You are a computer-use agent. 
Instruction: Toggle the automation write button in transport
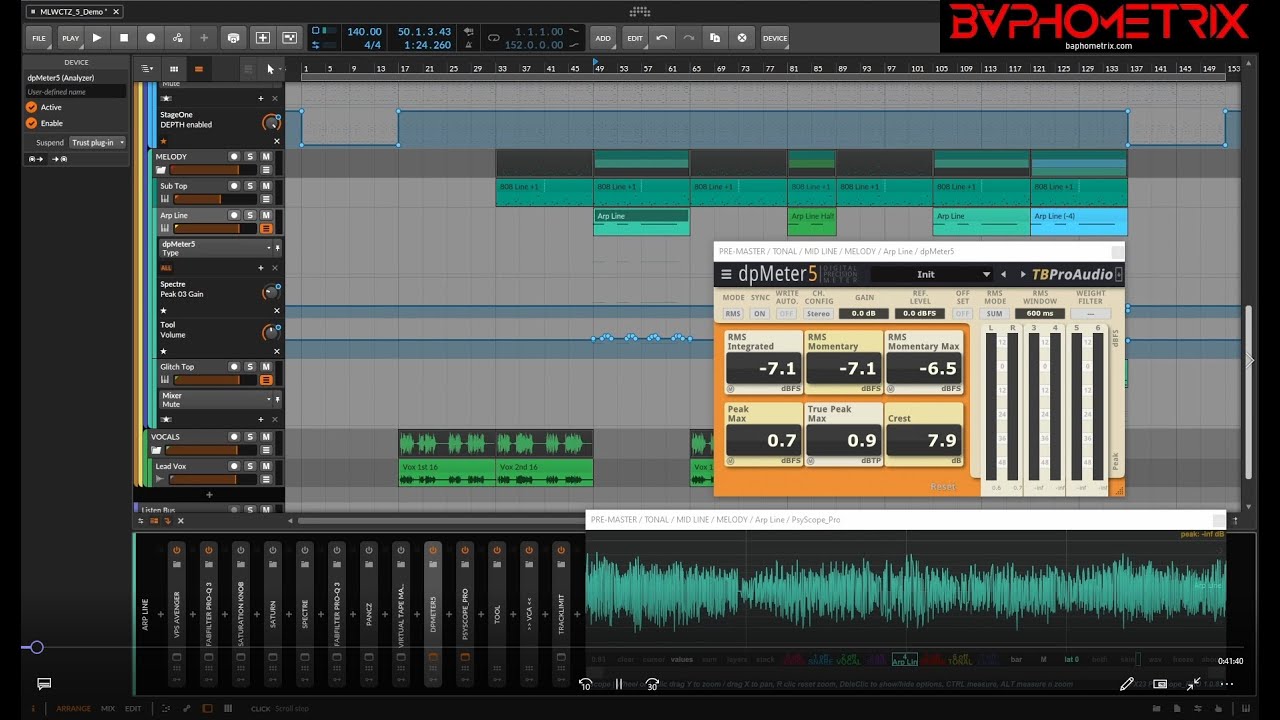point(178,38)
